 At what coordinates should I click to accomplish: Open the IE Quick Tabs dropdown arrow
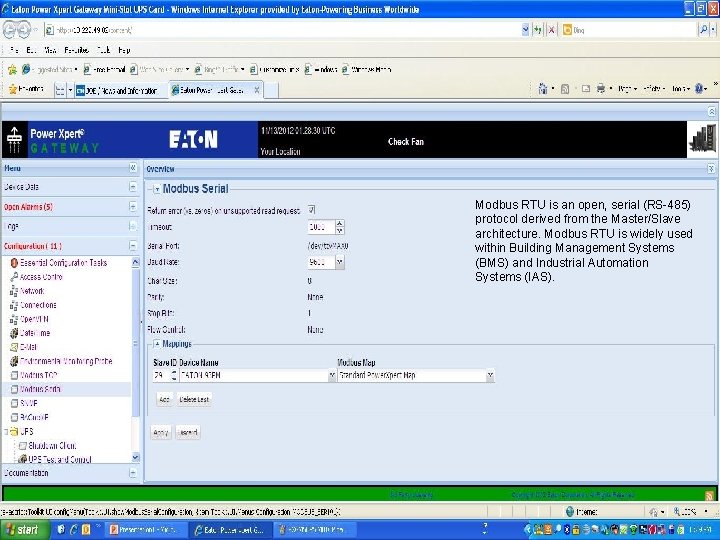[x=70, y=90]
